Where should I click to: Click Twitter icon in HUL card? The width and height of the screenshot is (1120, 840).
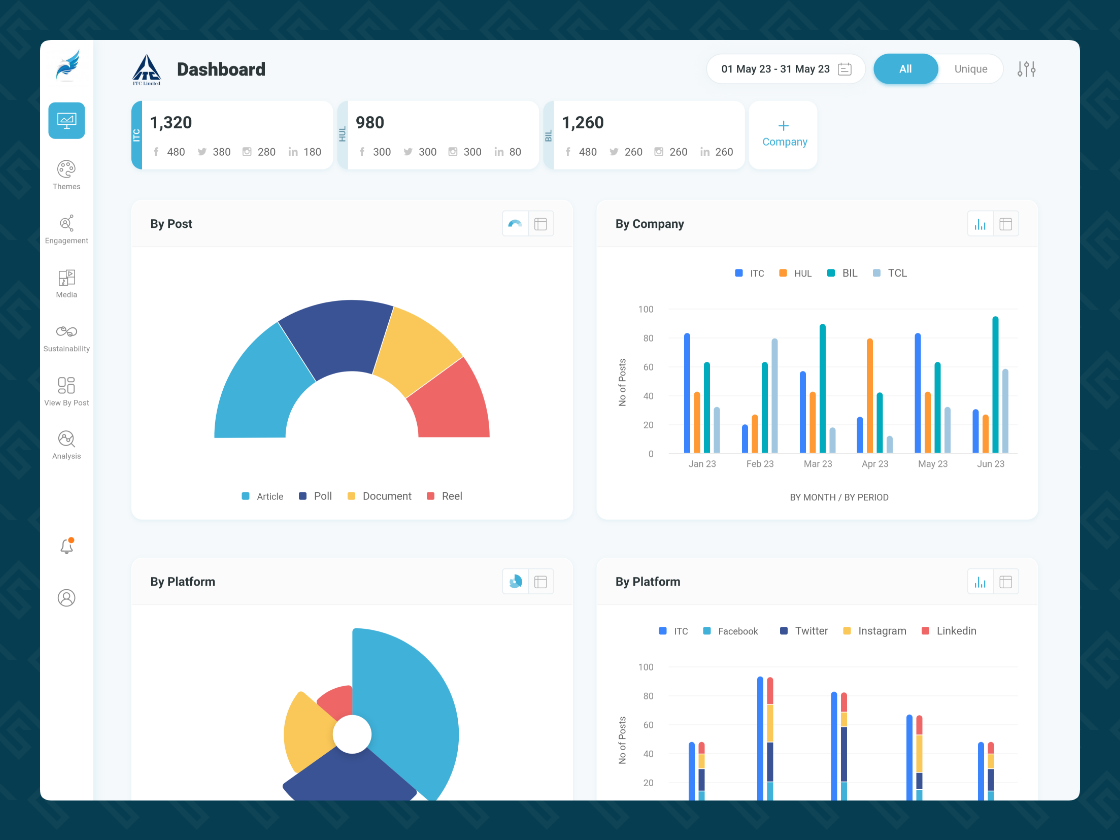click(408, 152)
